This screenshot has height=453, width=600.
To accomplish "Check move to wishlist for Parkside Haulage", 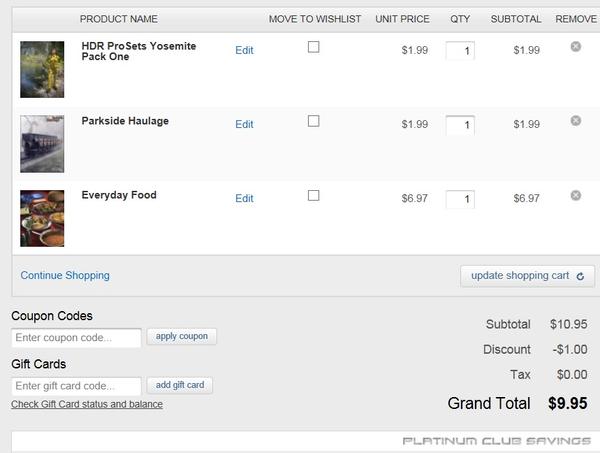I will (313, 121).
